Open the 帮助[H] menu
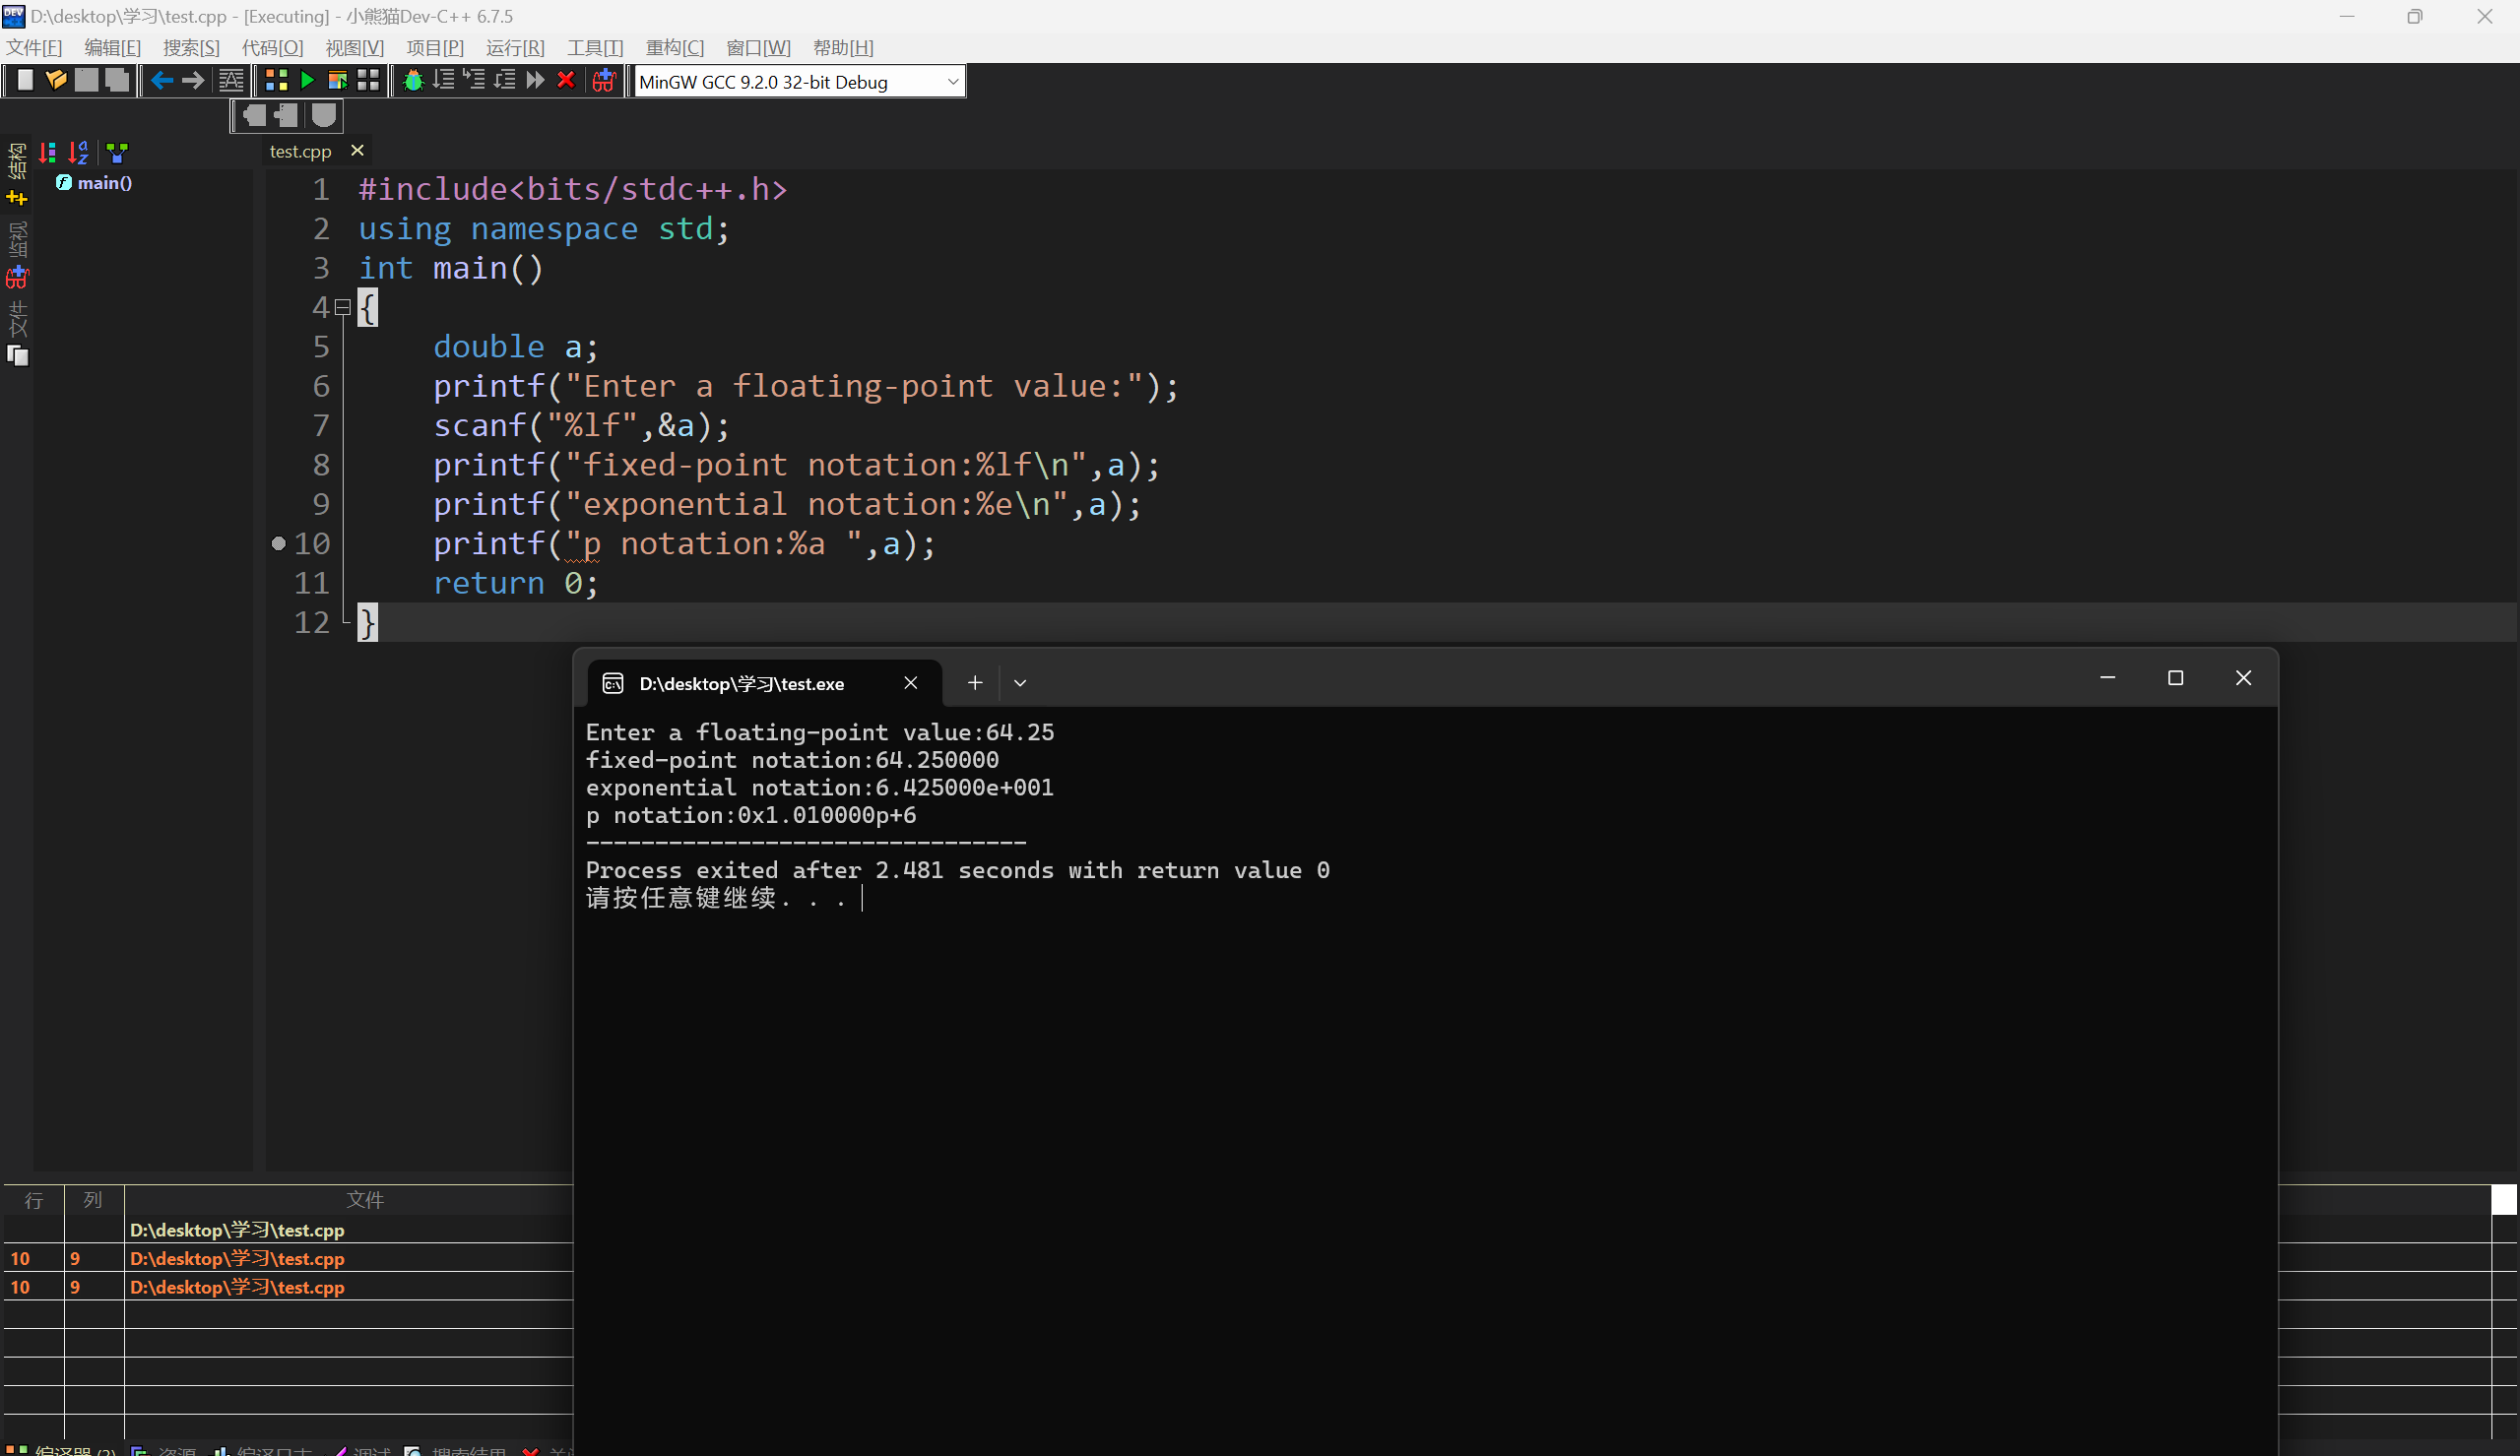 click(x=843, y=47)
